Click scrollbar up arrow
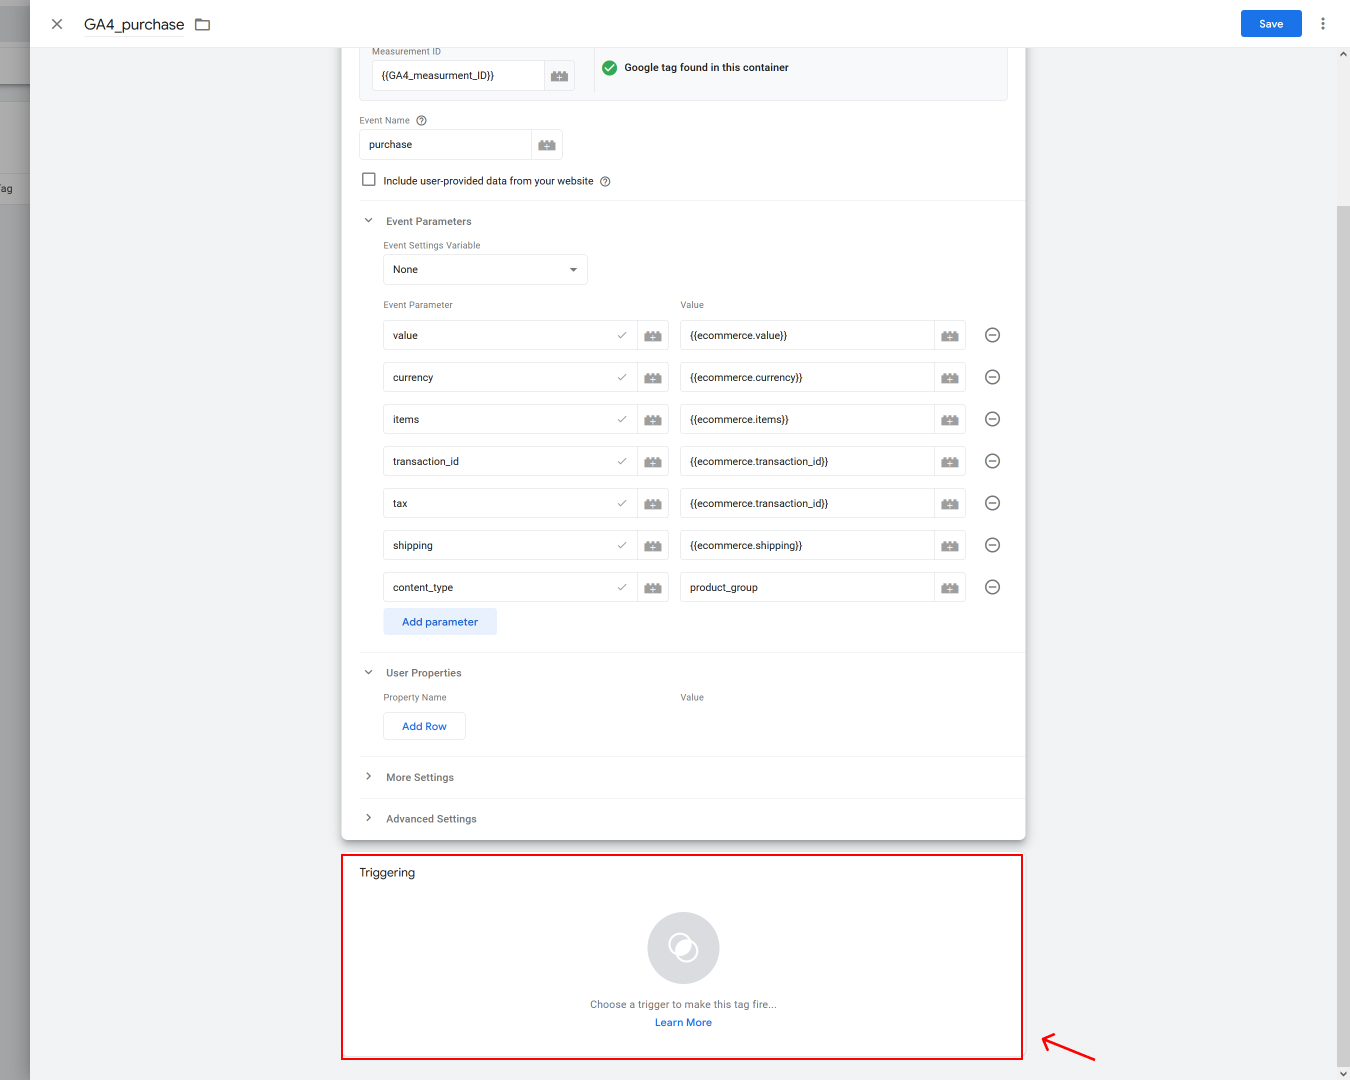The height and width of the screenshot is (1080, 1350). coord(1343,54)
